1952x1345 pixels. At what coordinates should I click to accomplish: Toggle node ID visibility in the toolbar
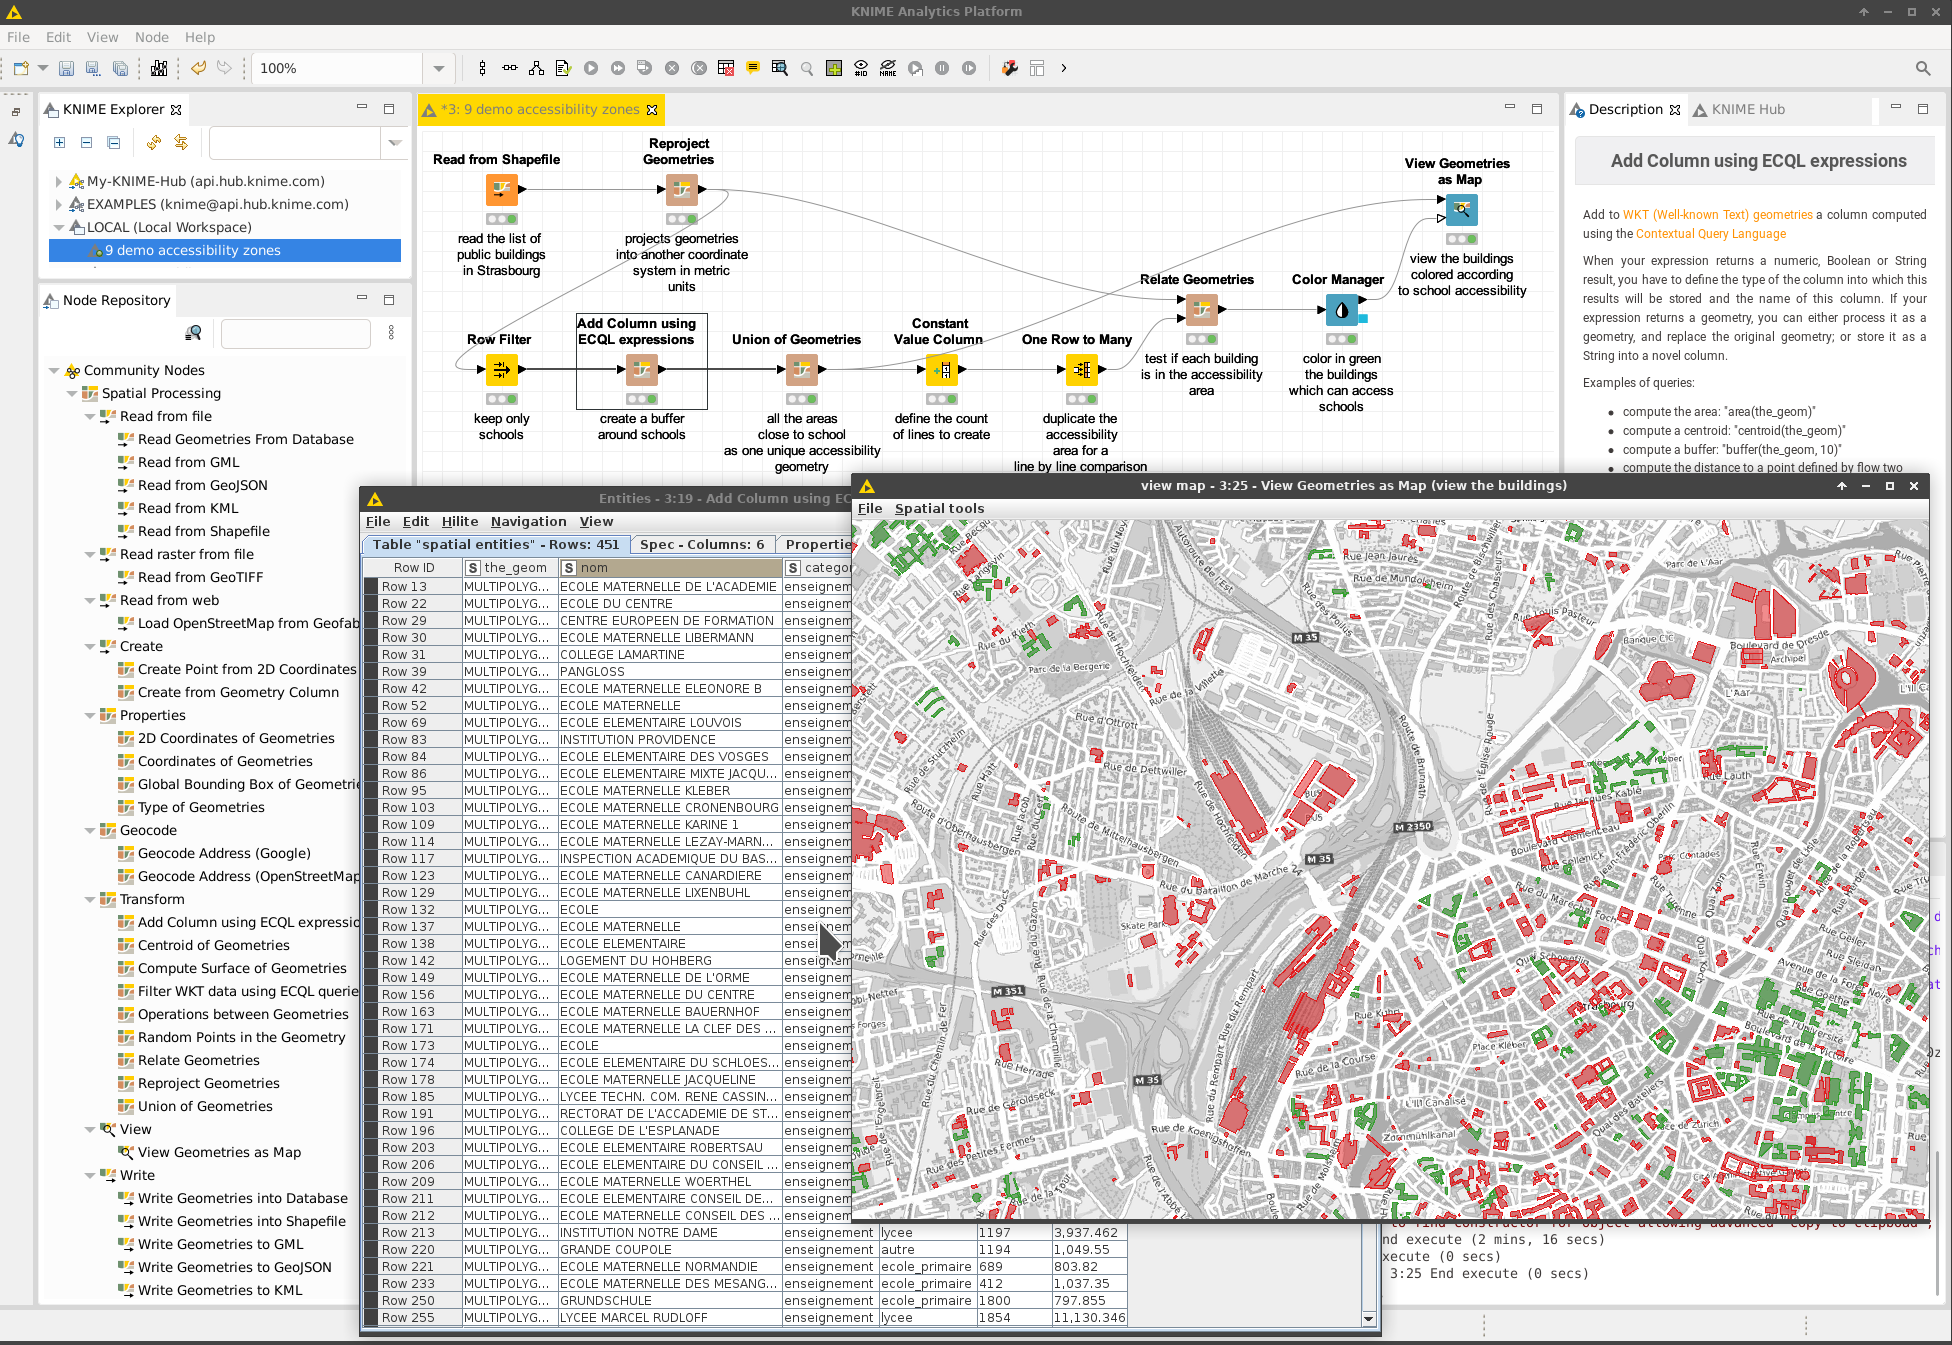pyautogui.click(x=861, y=68)
